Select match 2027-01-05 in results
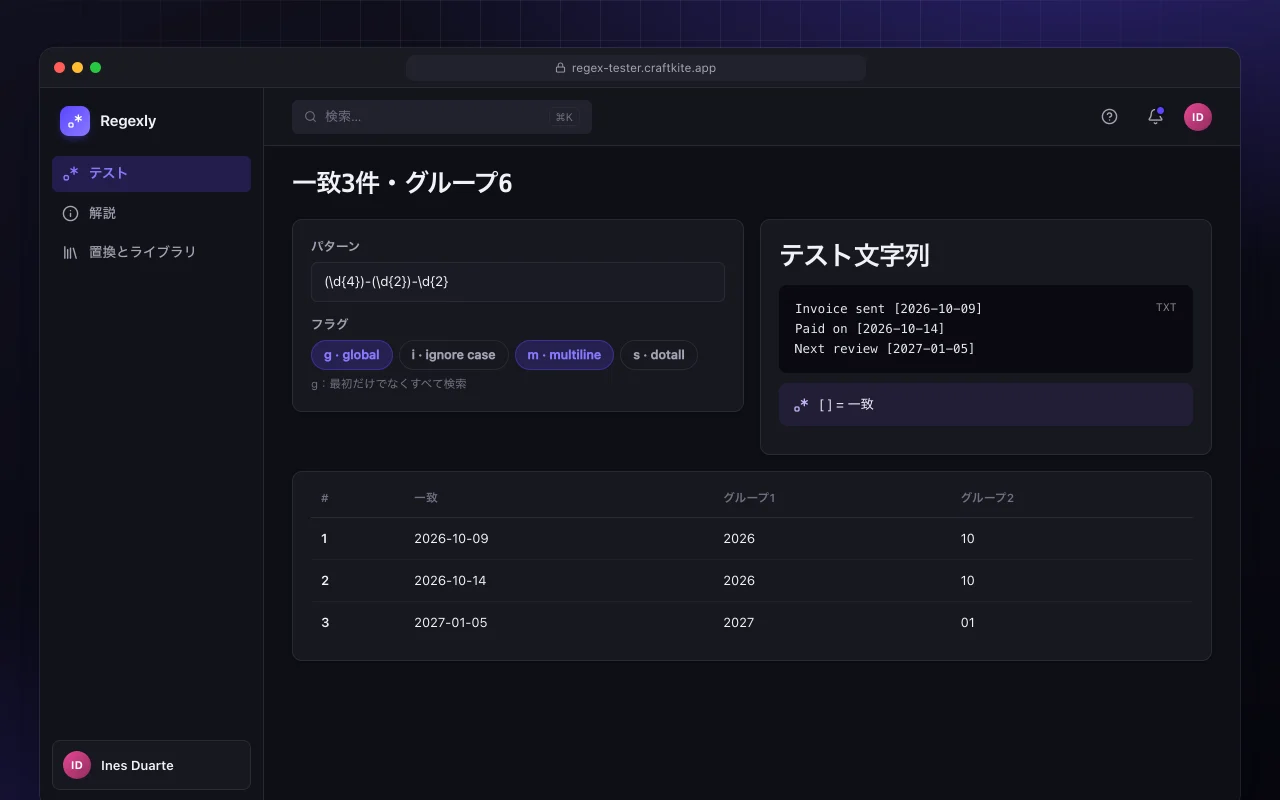Image resolution: width=1280 pixels, height=800 pixels. 451,623
